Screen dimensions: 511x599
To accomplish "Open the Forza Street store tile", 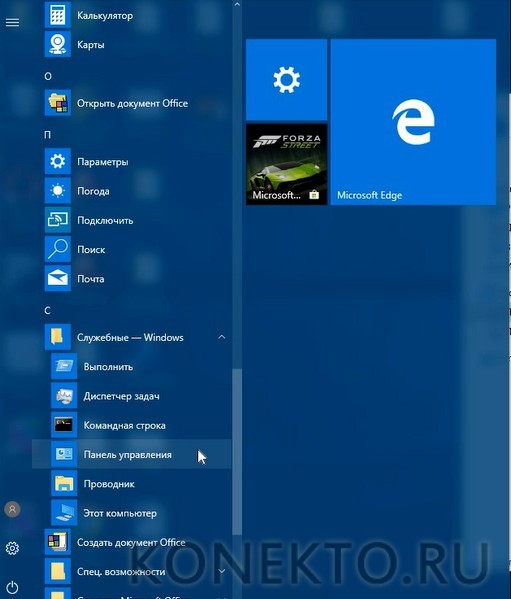I will coord(286,164).
